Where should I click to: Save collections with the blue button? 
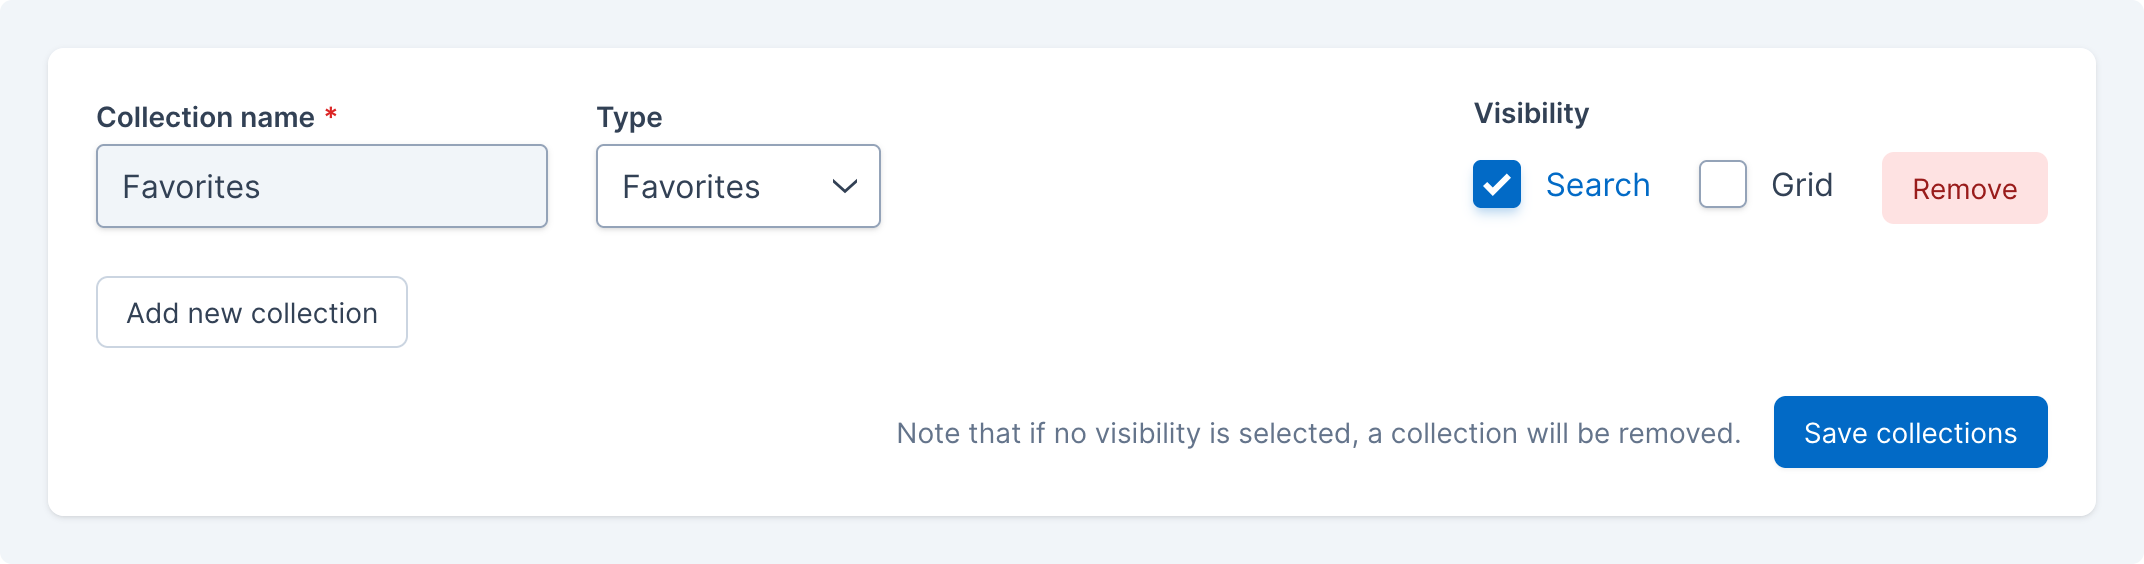pyautogui.click(x=1910, y=432)
